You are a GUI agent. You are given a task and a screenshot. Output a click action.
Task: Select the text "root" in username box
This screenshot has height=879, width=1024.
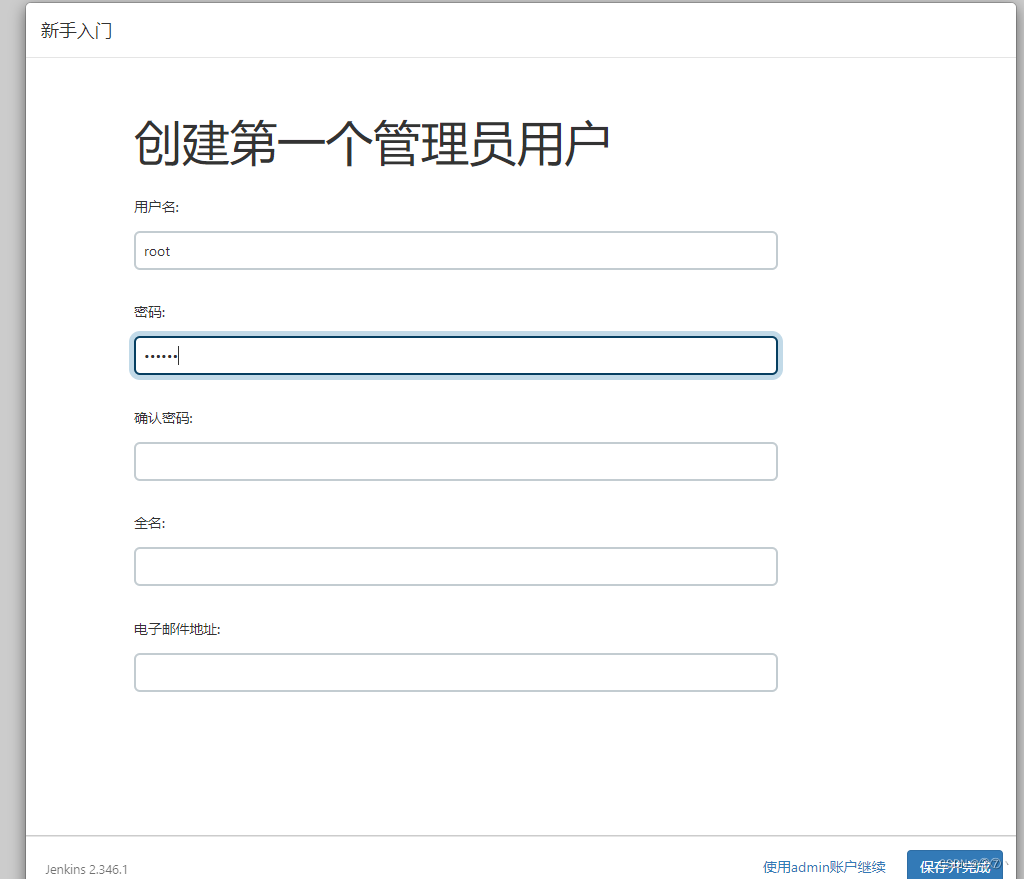pos(157,251)
